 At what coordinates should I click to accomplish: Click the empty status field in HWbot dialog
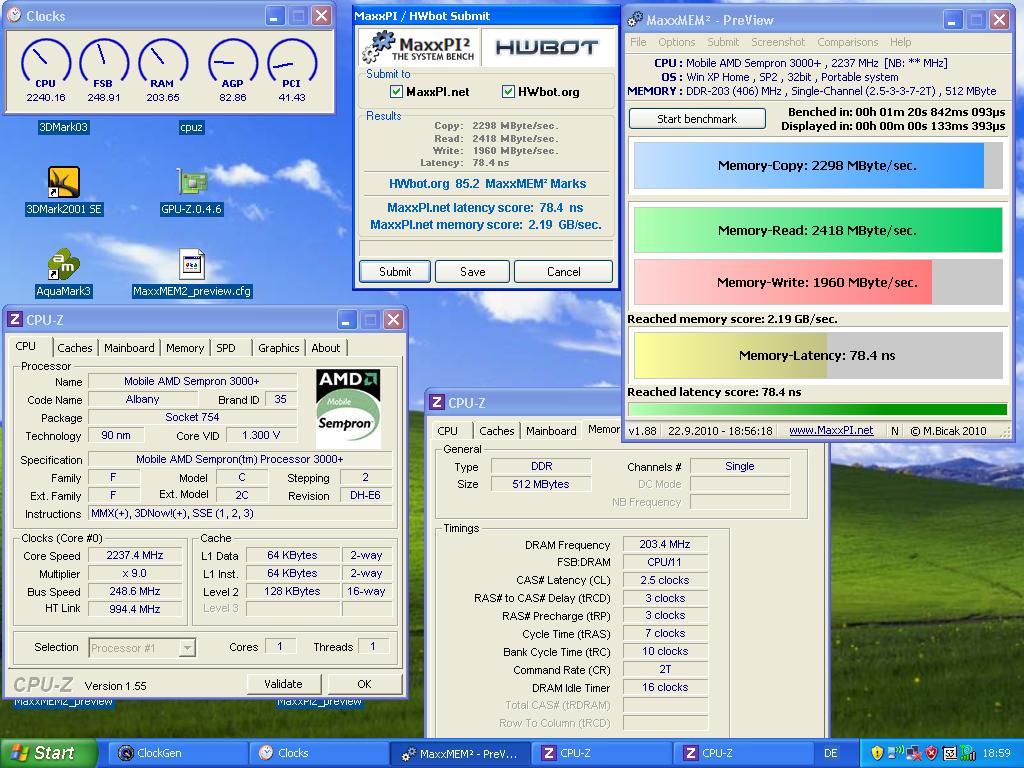[486, 248]
